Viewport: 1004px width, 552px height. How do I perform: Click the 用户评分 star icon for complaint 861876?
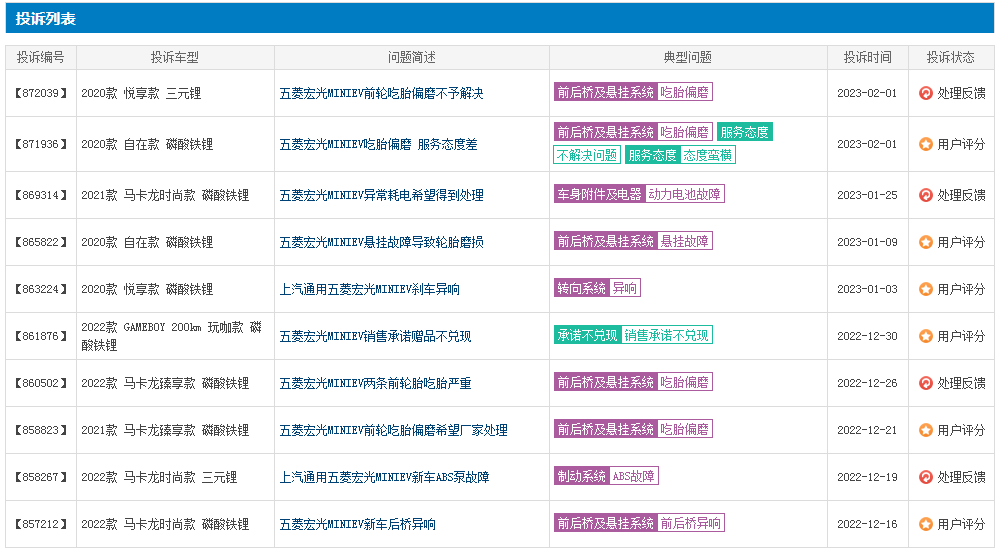coord(925,336)
